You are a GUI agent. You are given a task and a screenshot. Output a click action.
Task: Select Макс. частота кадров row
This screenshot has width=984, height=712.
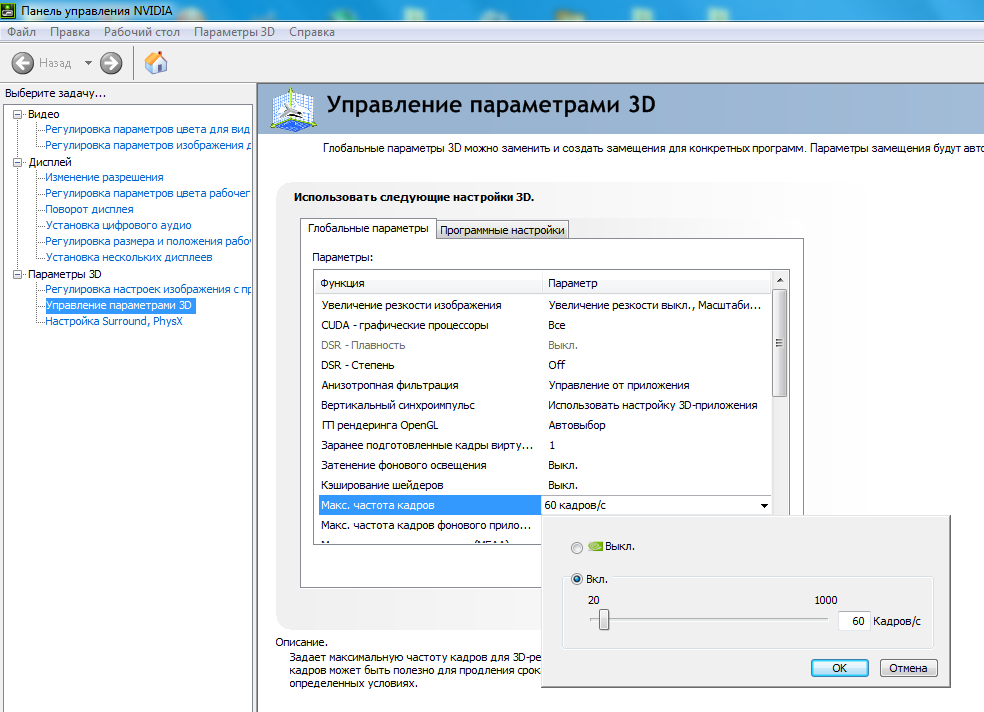(430, 505)
